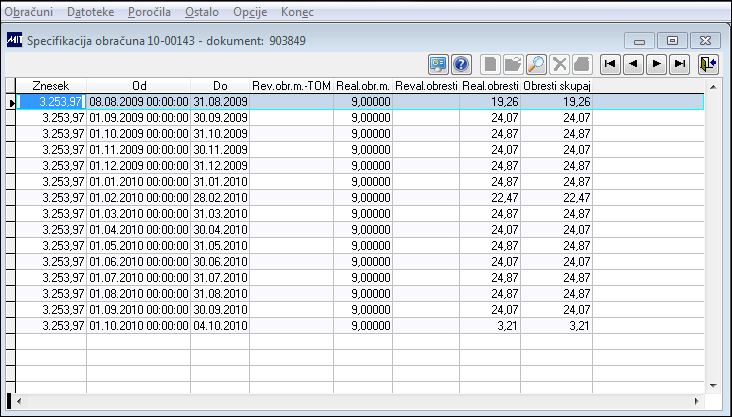Open the Poročila menu

149,12
